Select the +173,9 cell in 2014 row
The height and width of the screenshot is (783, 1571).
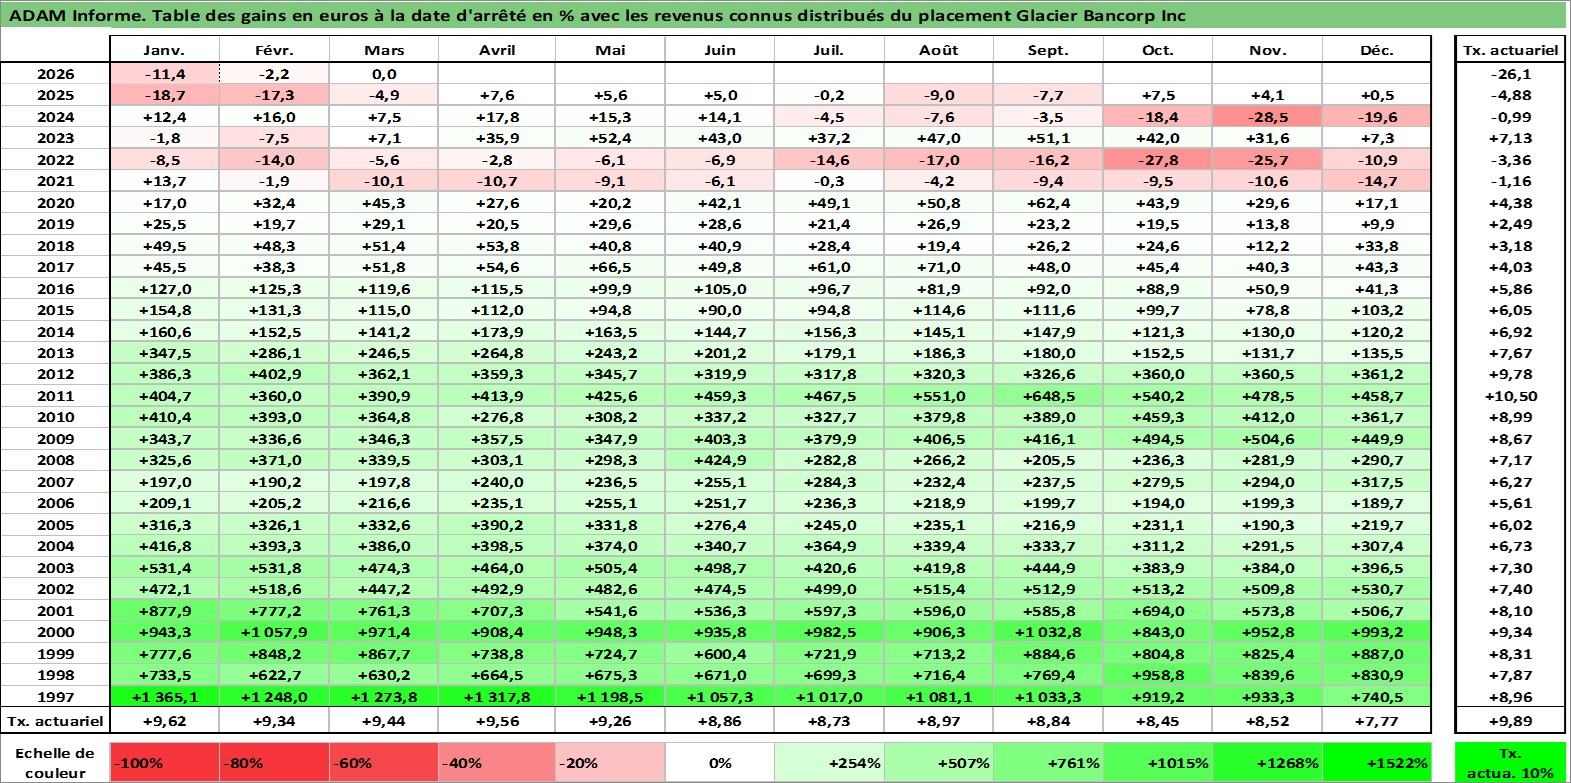pos(496,332)
